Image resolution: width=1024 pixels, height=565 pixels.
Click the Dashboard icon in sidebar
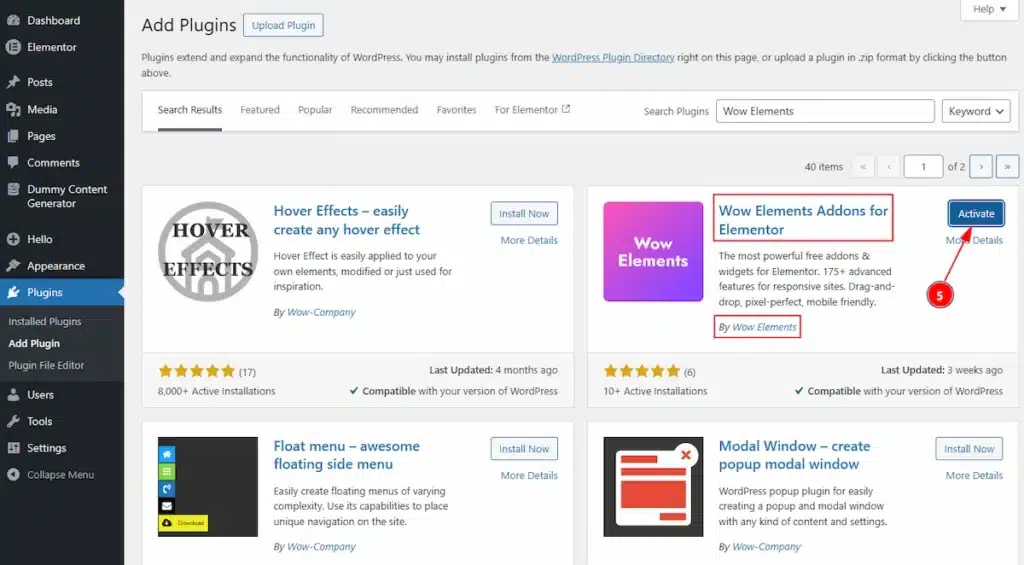click(13, 20)
